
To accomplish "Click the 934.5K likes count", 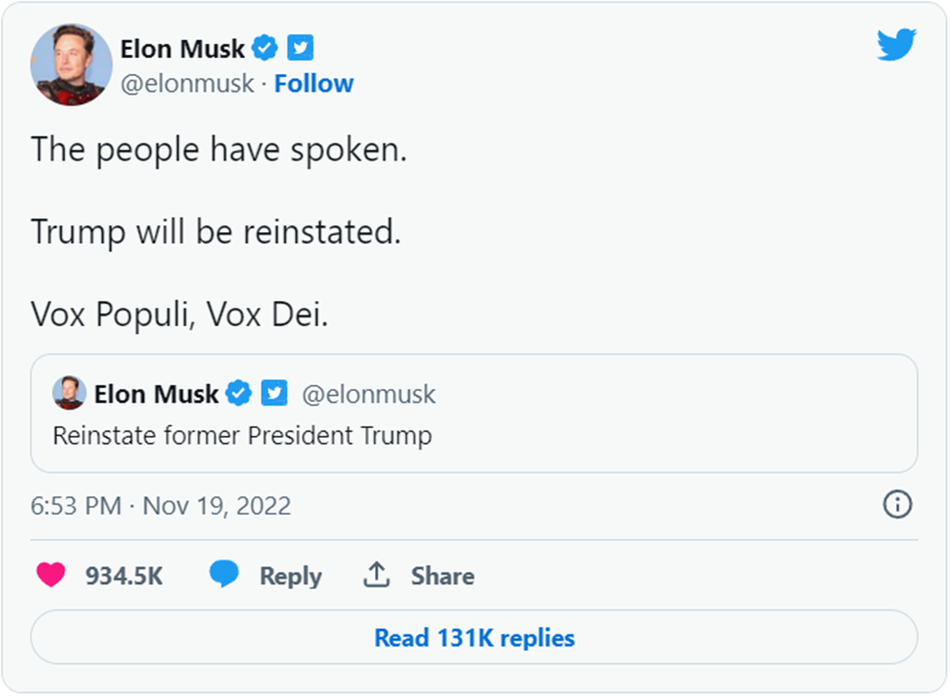I will coord(124,576).
